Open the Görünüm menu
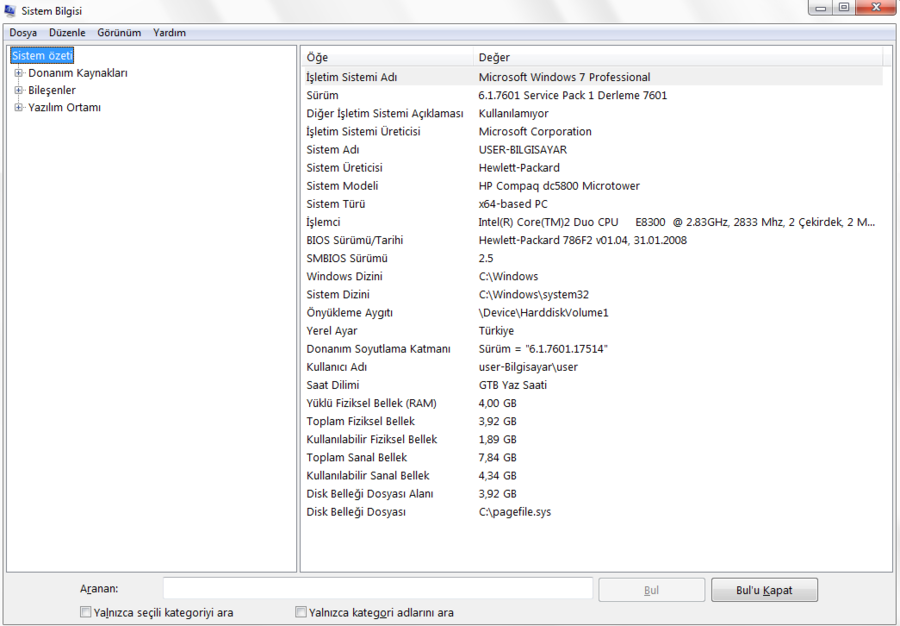This screenshot has height=626, width=900. (x=119, y=33)
